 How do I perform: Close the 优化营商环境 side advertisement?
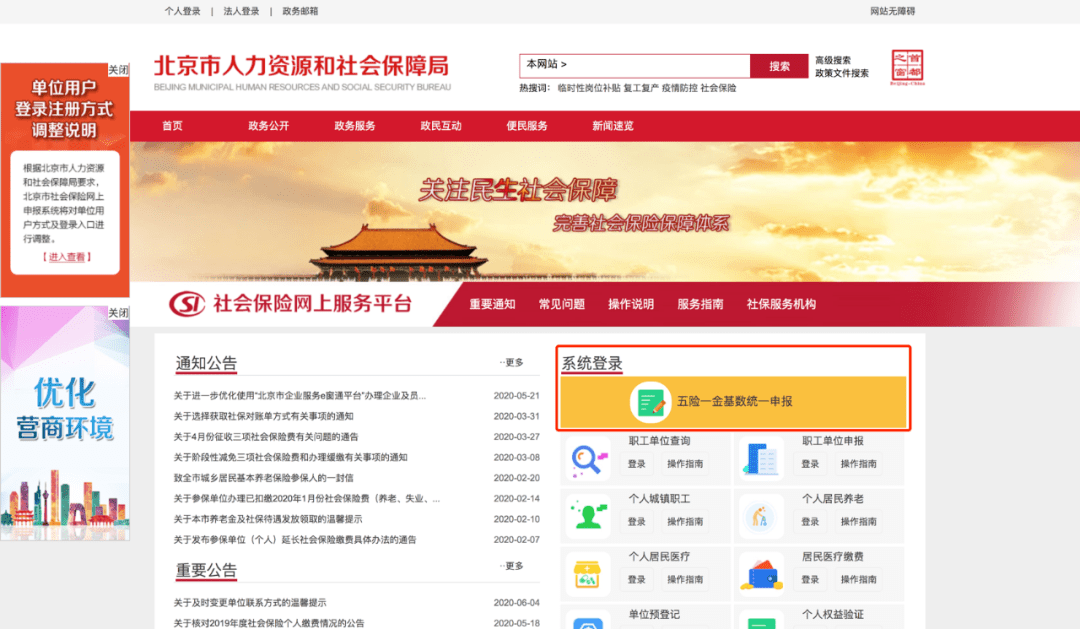[118, 313]
